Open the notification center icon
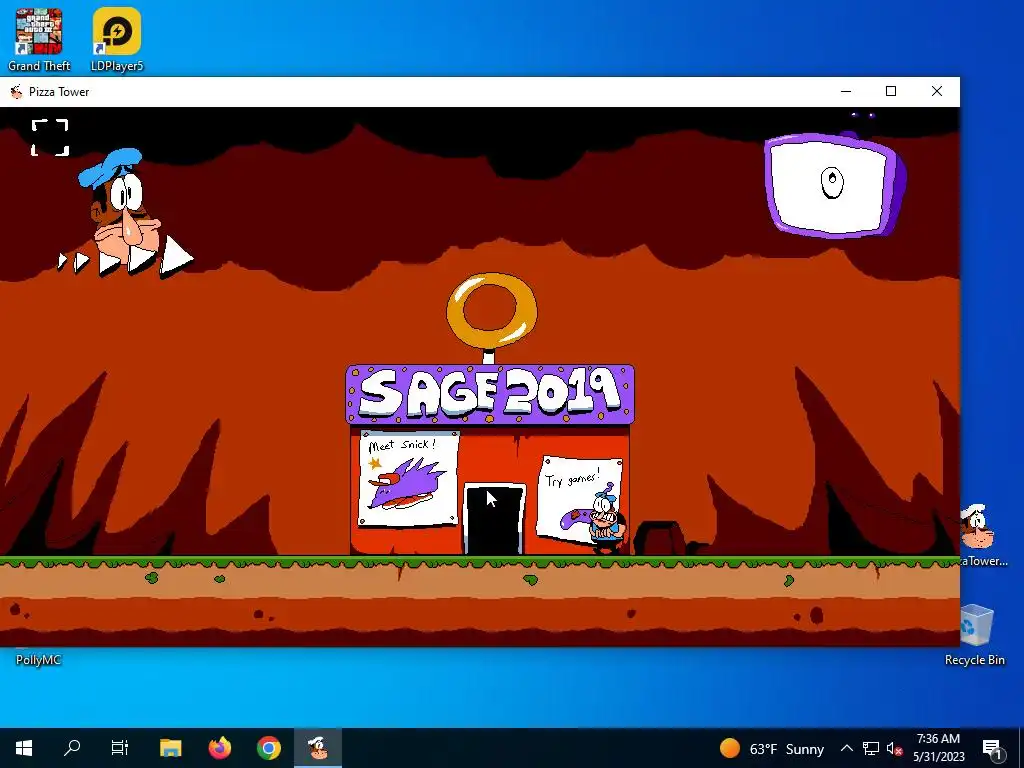This screenshot has width=1024, height=768. click(x=993, y=749)
